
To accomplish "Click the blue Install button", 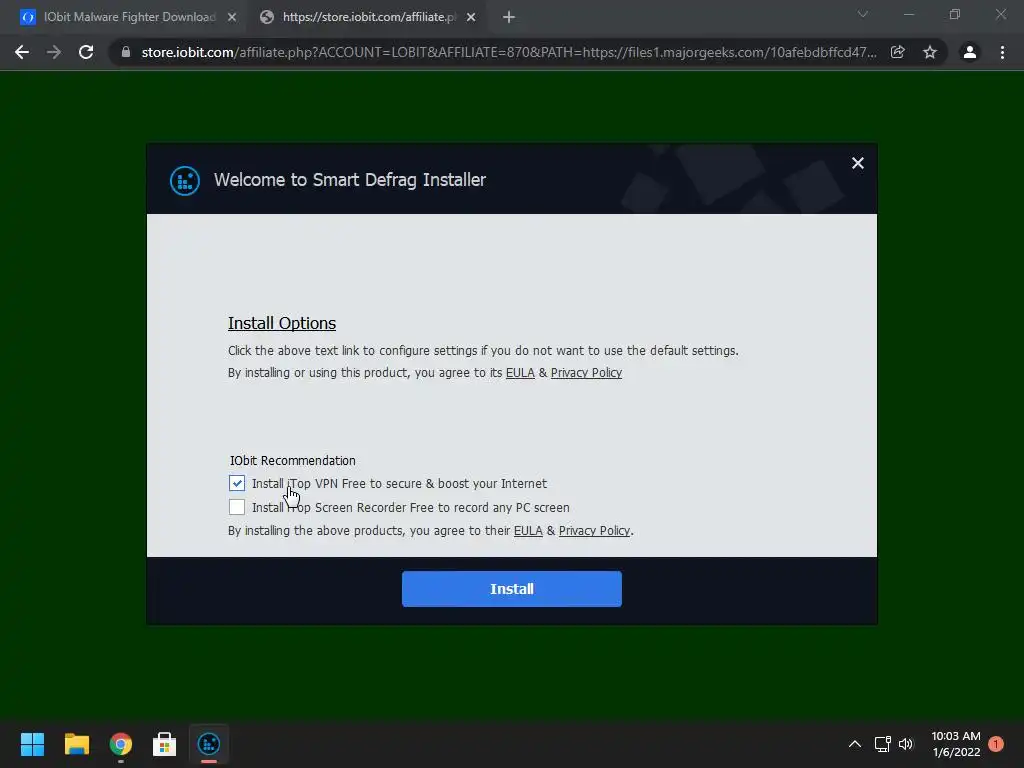I will [511, 589].
